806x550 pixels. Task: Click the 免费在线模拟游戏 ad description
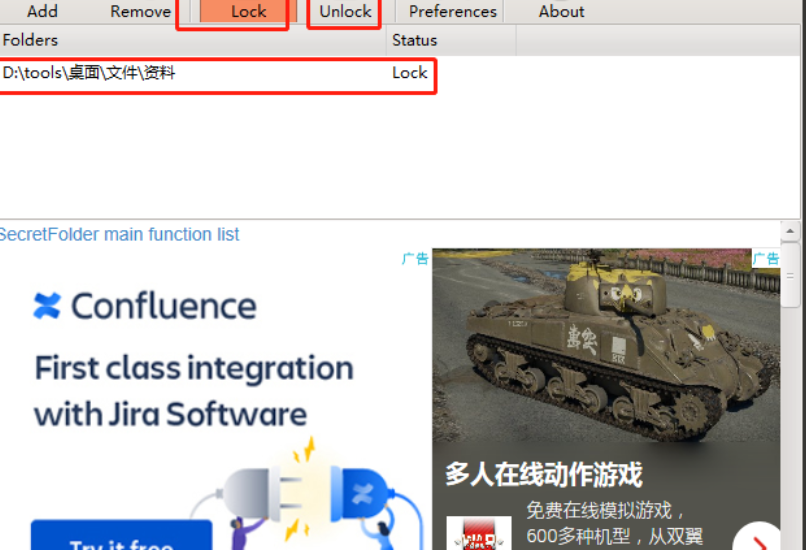(x=614, y=523)
